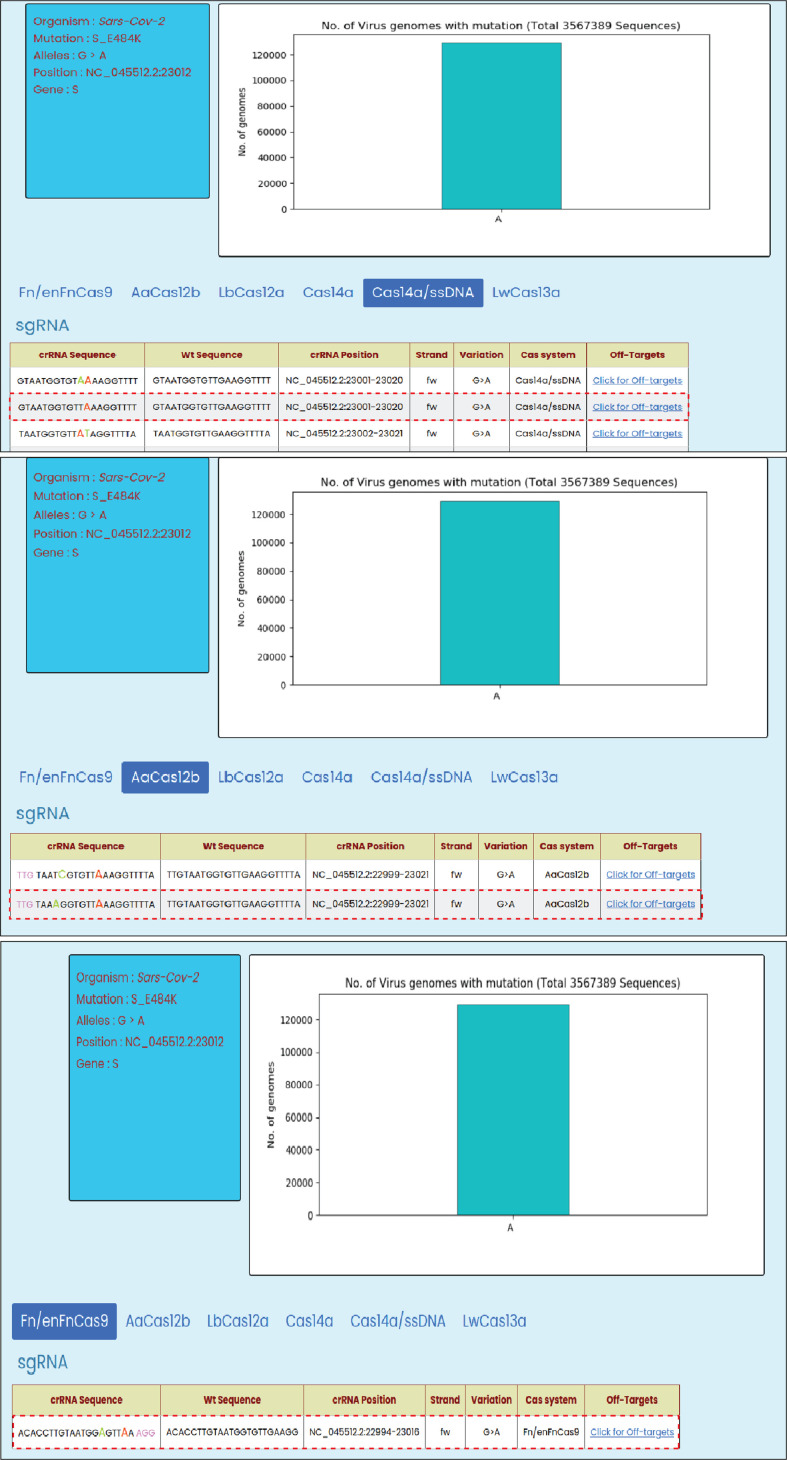Open LwCas13a tab in the panel with AaCas12b highlighted

(x=524, y=777)
